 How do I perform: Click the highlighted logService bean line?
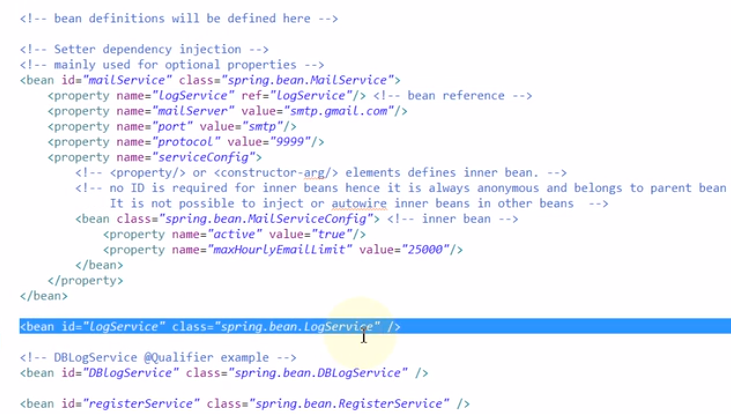[210, 327]
